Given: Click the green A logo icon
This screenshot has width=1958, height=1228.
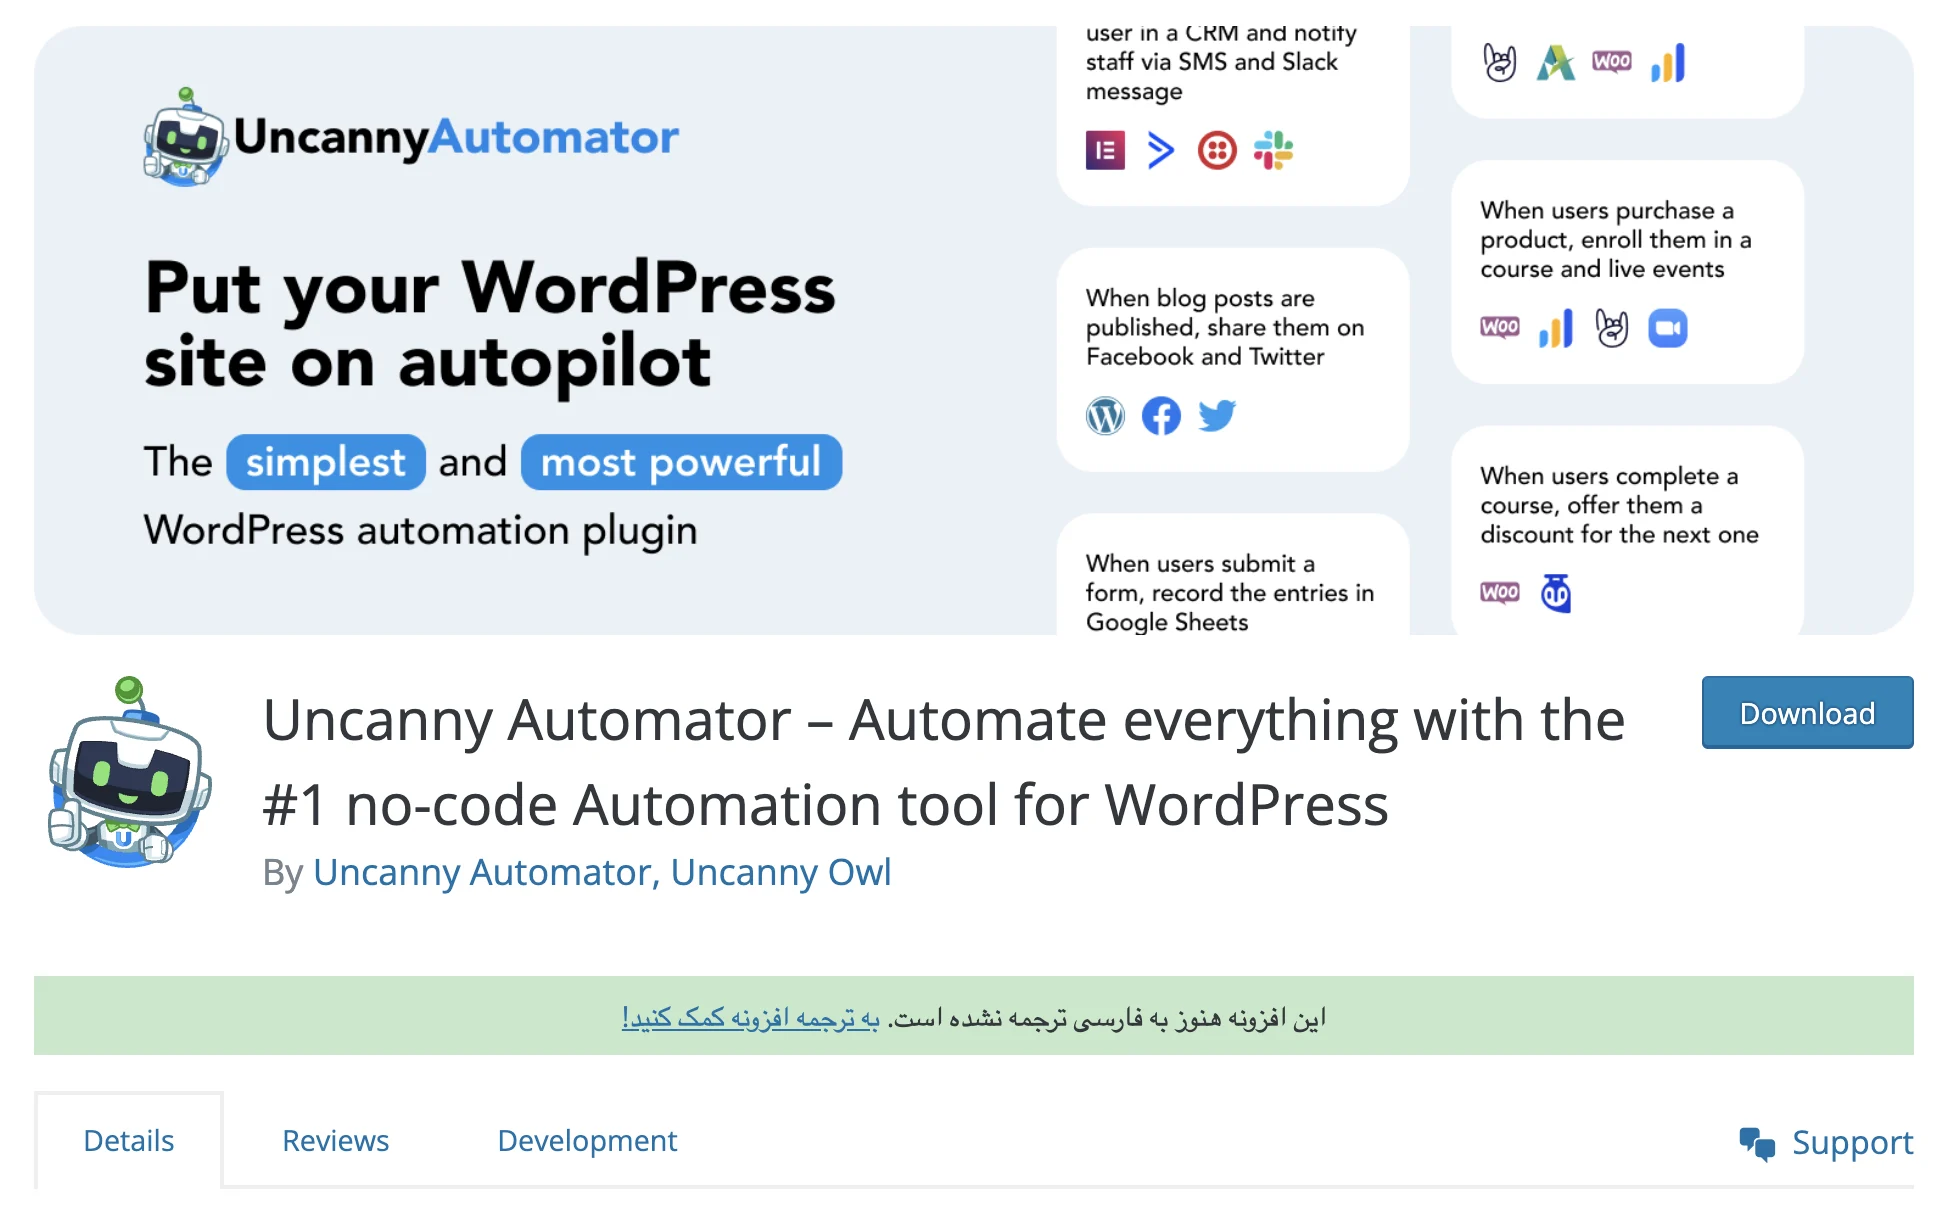Looking at the screenshot, I should coord(1555,62).
